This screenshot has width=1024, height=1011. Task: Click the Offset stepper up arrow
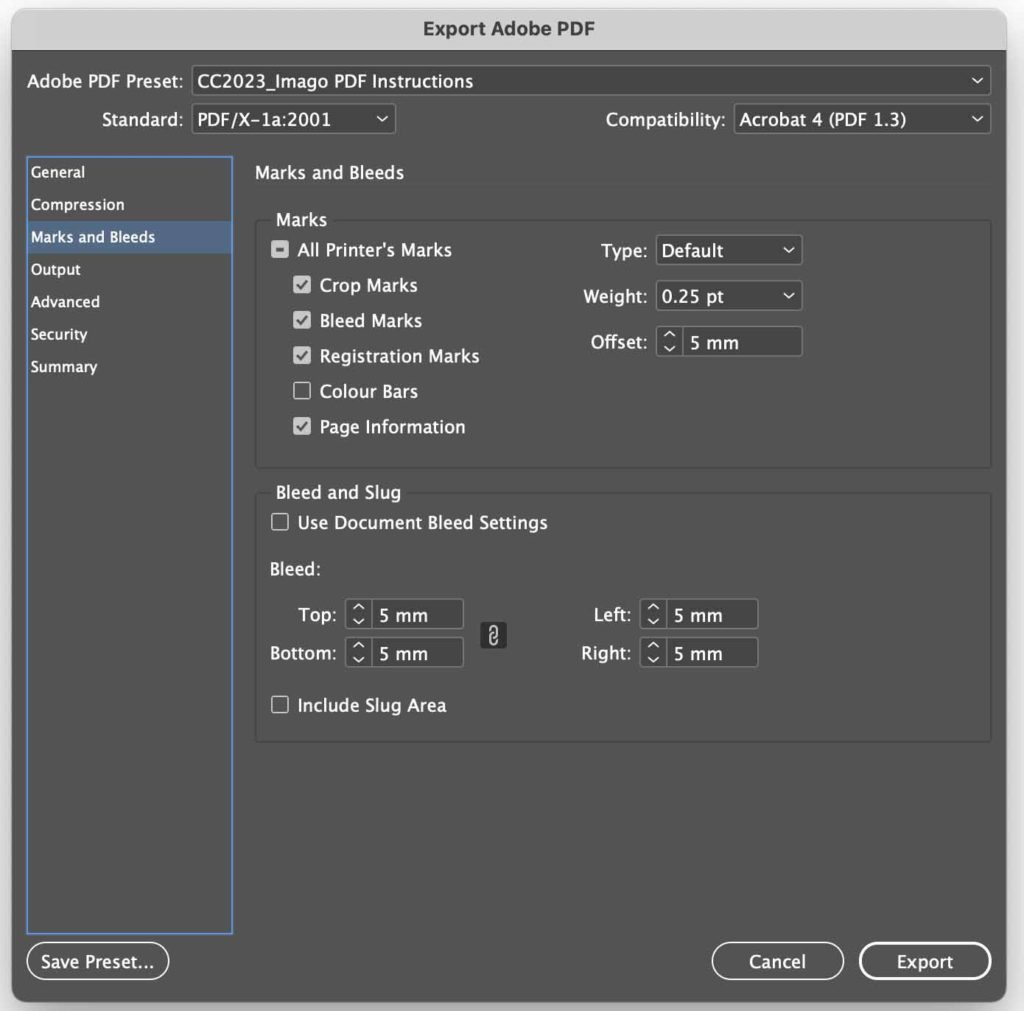[669, 336]
